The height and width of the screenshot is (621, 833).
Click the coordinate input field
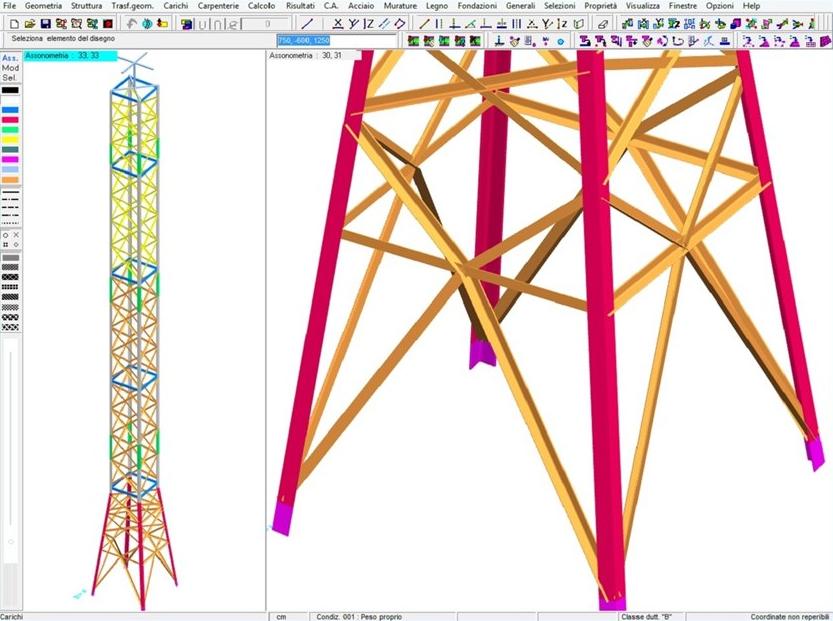322,40
